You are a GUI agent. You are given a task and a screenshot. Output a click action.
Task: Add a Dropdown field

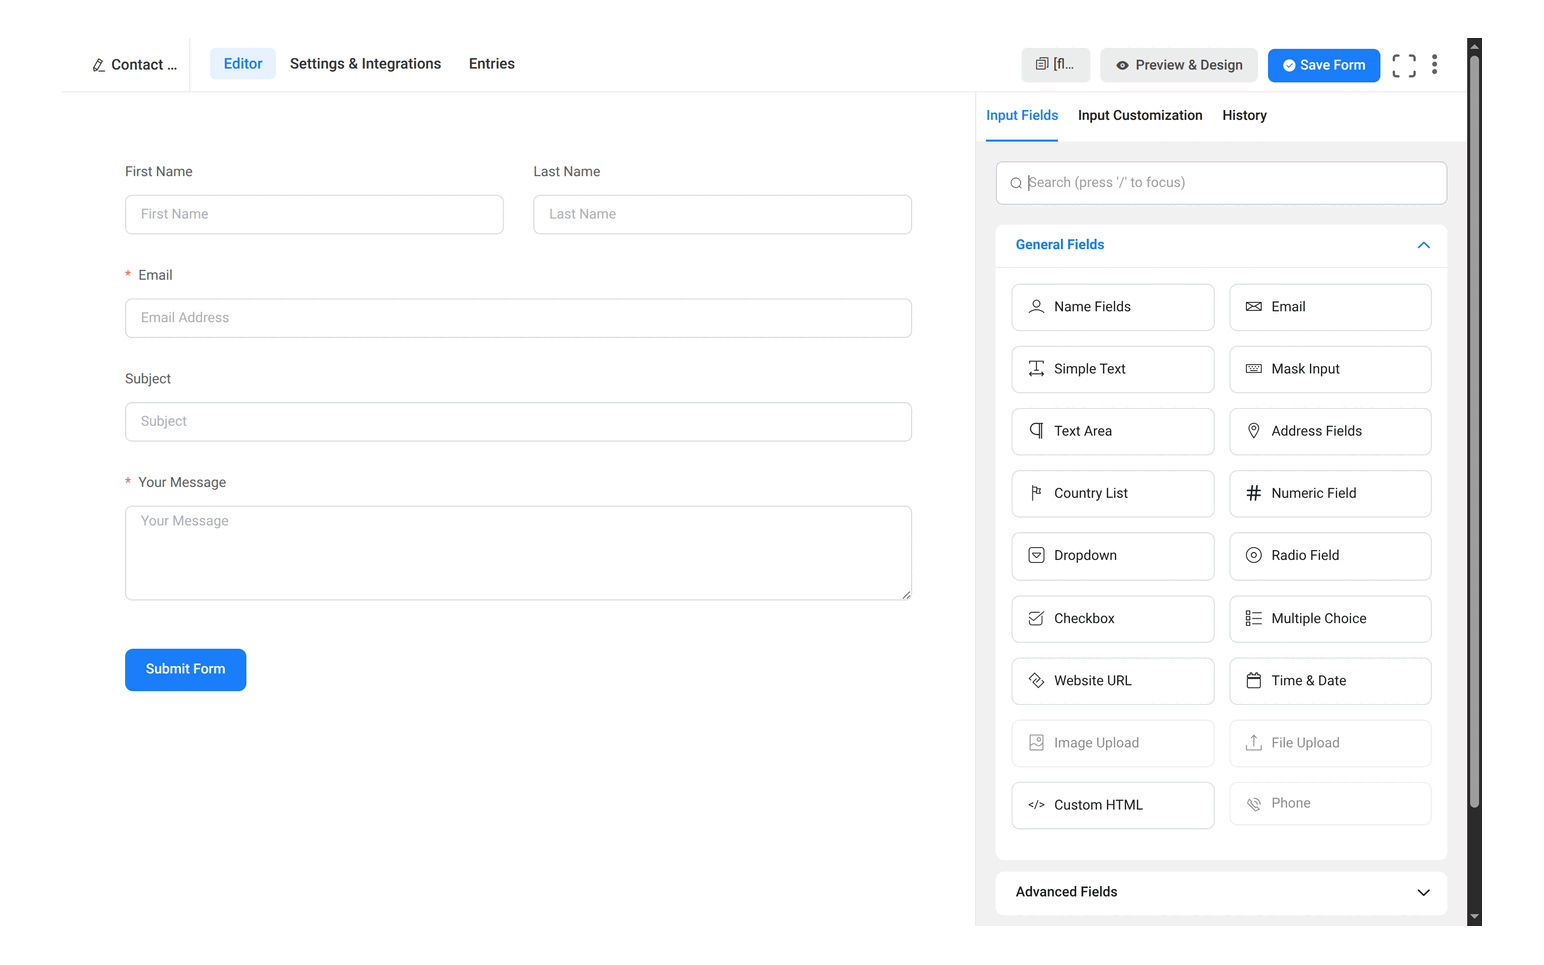point(1112,555)
